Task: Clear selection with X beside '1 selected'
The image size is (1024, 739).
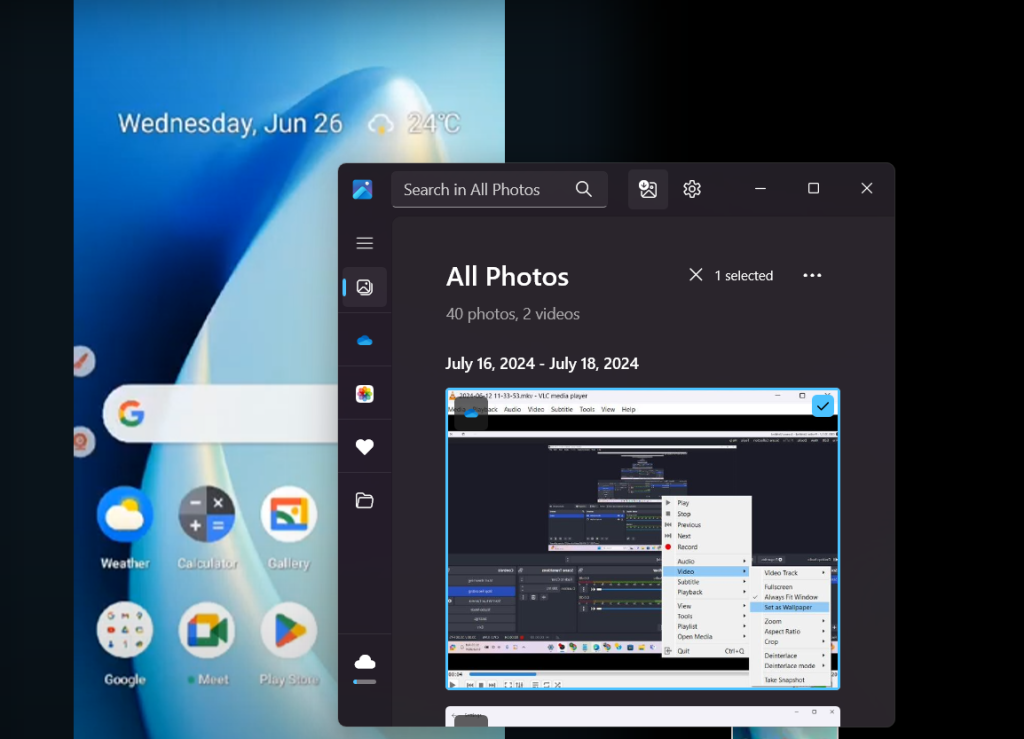Action: pyautogui.click(x=696, y=275)
